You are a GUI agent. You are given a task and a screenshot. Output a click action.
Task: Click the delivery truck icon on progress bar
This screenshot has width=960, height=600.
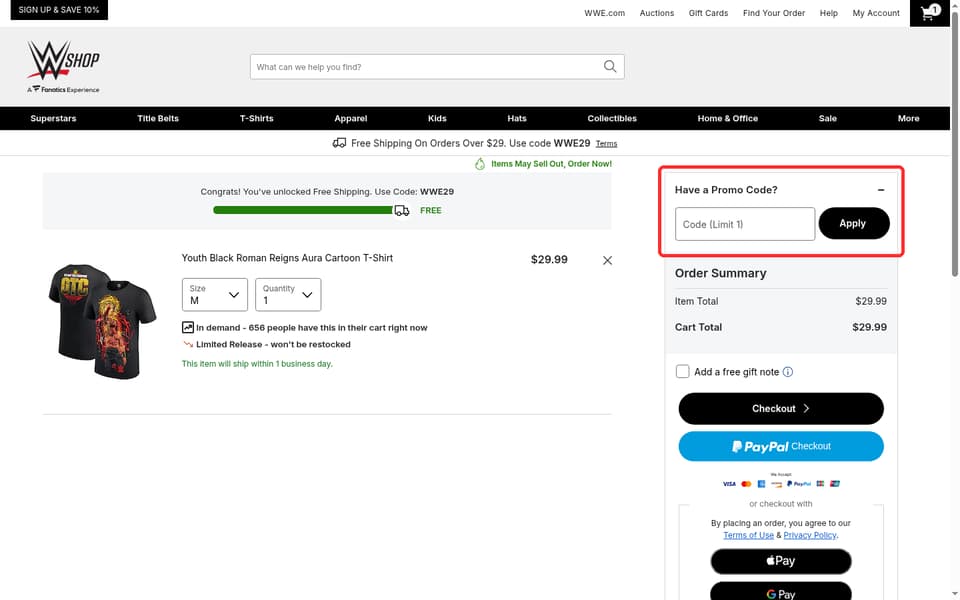[402, 211]
